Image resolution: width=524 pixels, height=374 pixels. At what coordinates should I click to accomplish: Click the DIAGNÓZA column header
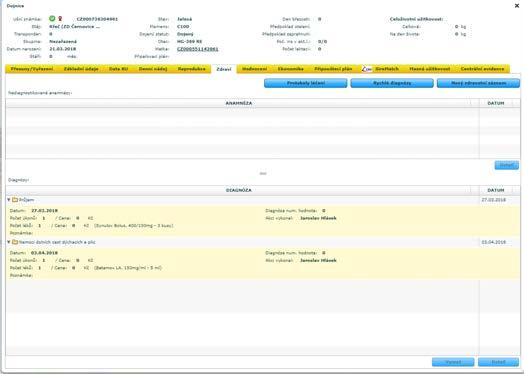coord(239,190)
